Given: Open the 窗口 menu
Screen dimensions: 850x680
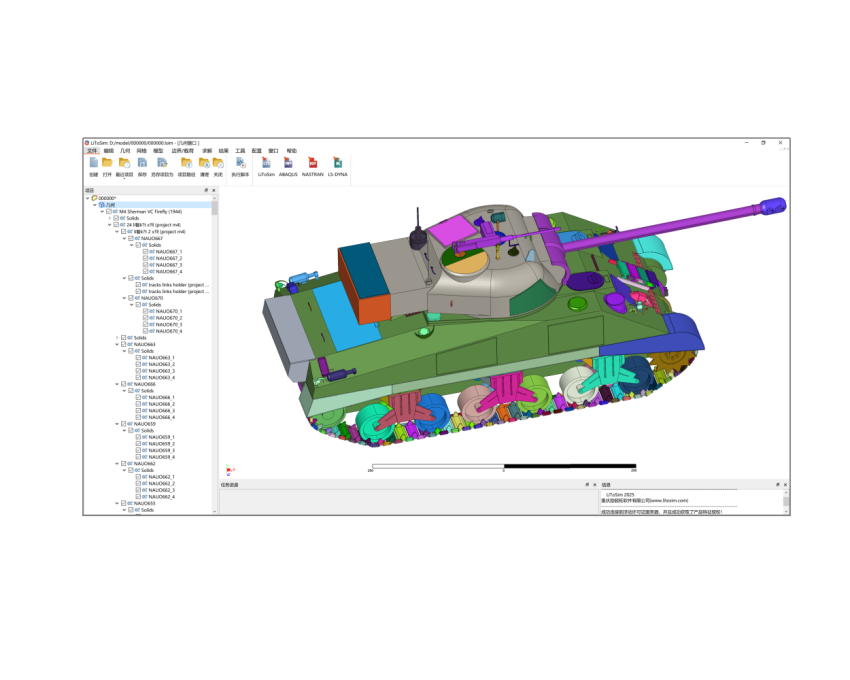Looking at the screenshot, I should [273, 151].
